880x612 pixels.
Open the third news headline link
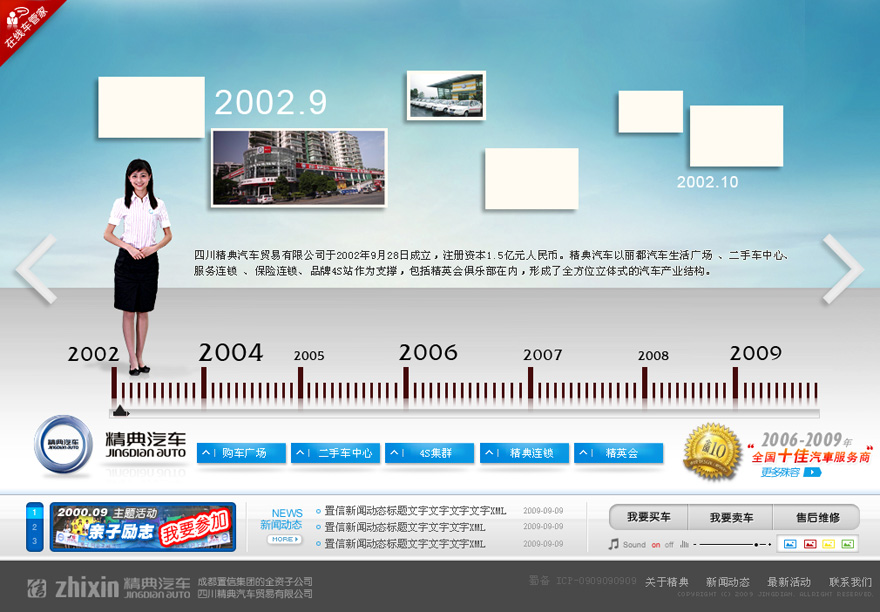click(x=405, y=544)
